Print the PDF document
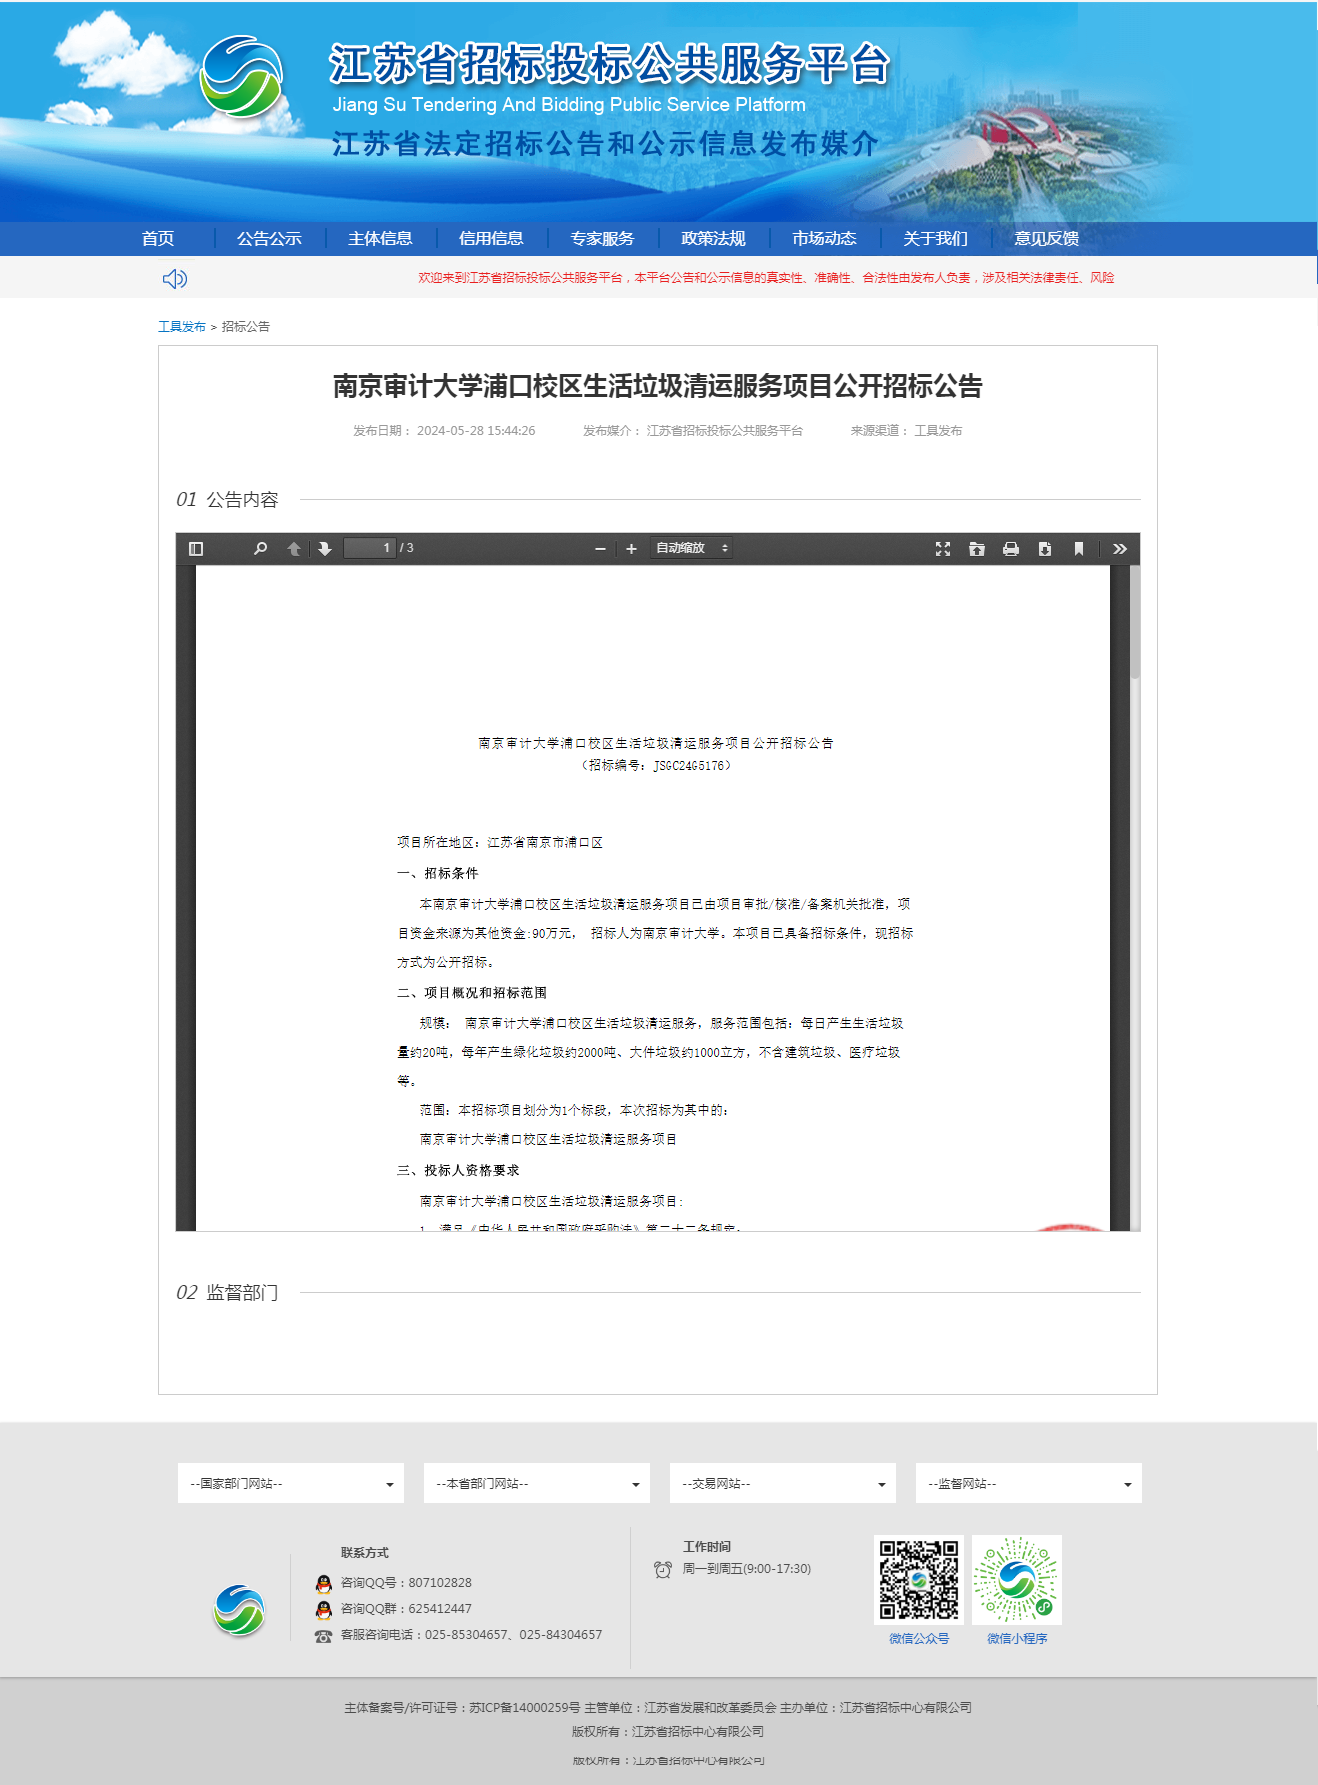 (x=1011, y=548)
